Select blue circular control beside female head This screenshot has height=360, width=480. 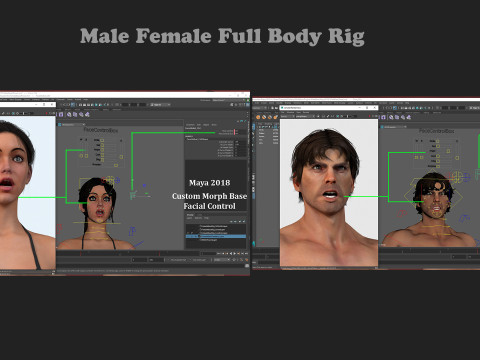point(117,180)
